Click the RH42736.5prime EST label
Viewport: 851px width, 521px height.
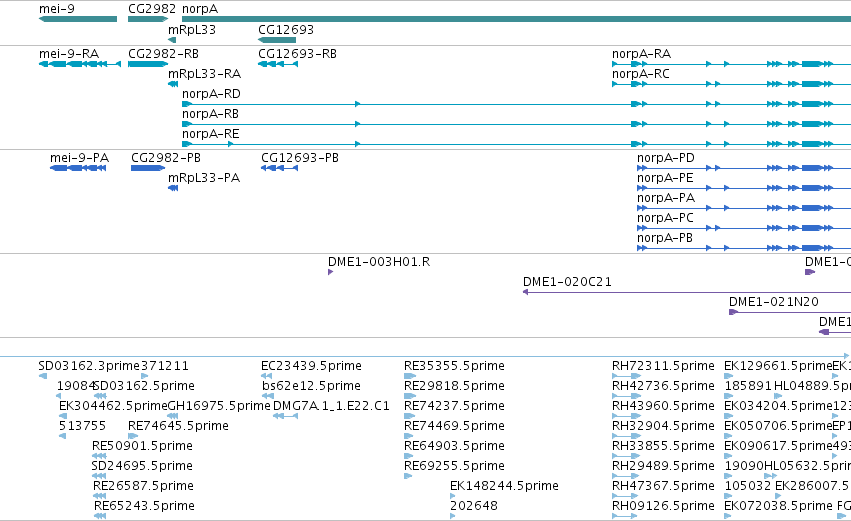click(x=663, y=386)
